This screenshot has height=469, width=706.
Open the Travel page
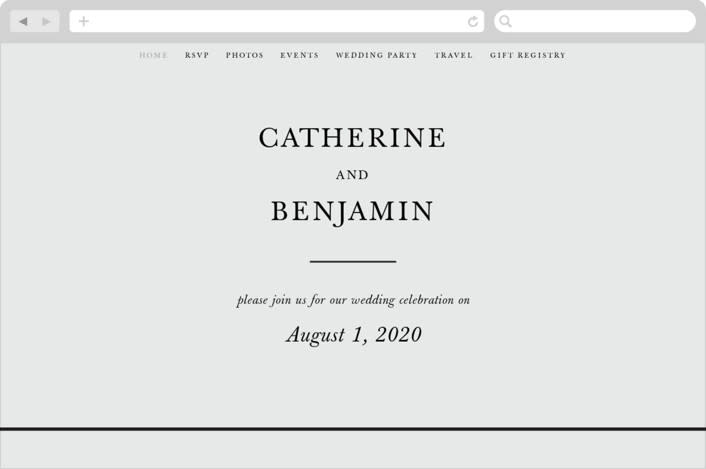453,55
